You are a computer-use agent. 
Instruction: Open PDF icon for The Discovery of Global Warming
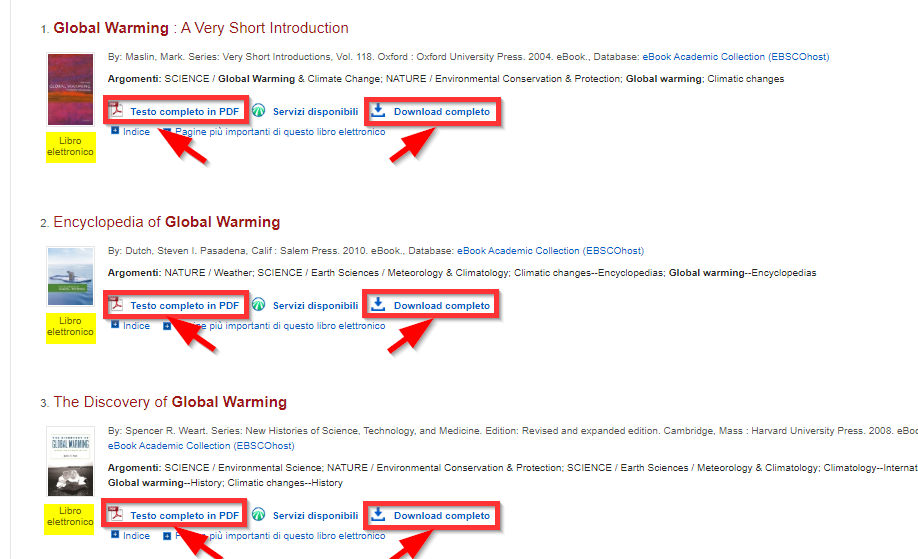(116, 515)
